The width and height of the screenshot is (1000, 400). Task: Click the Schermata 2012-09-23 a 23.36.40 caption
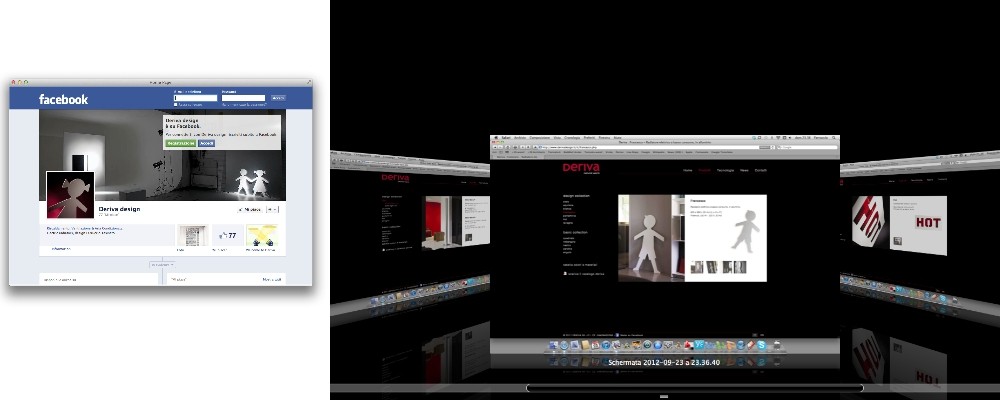(665, 362)
